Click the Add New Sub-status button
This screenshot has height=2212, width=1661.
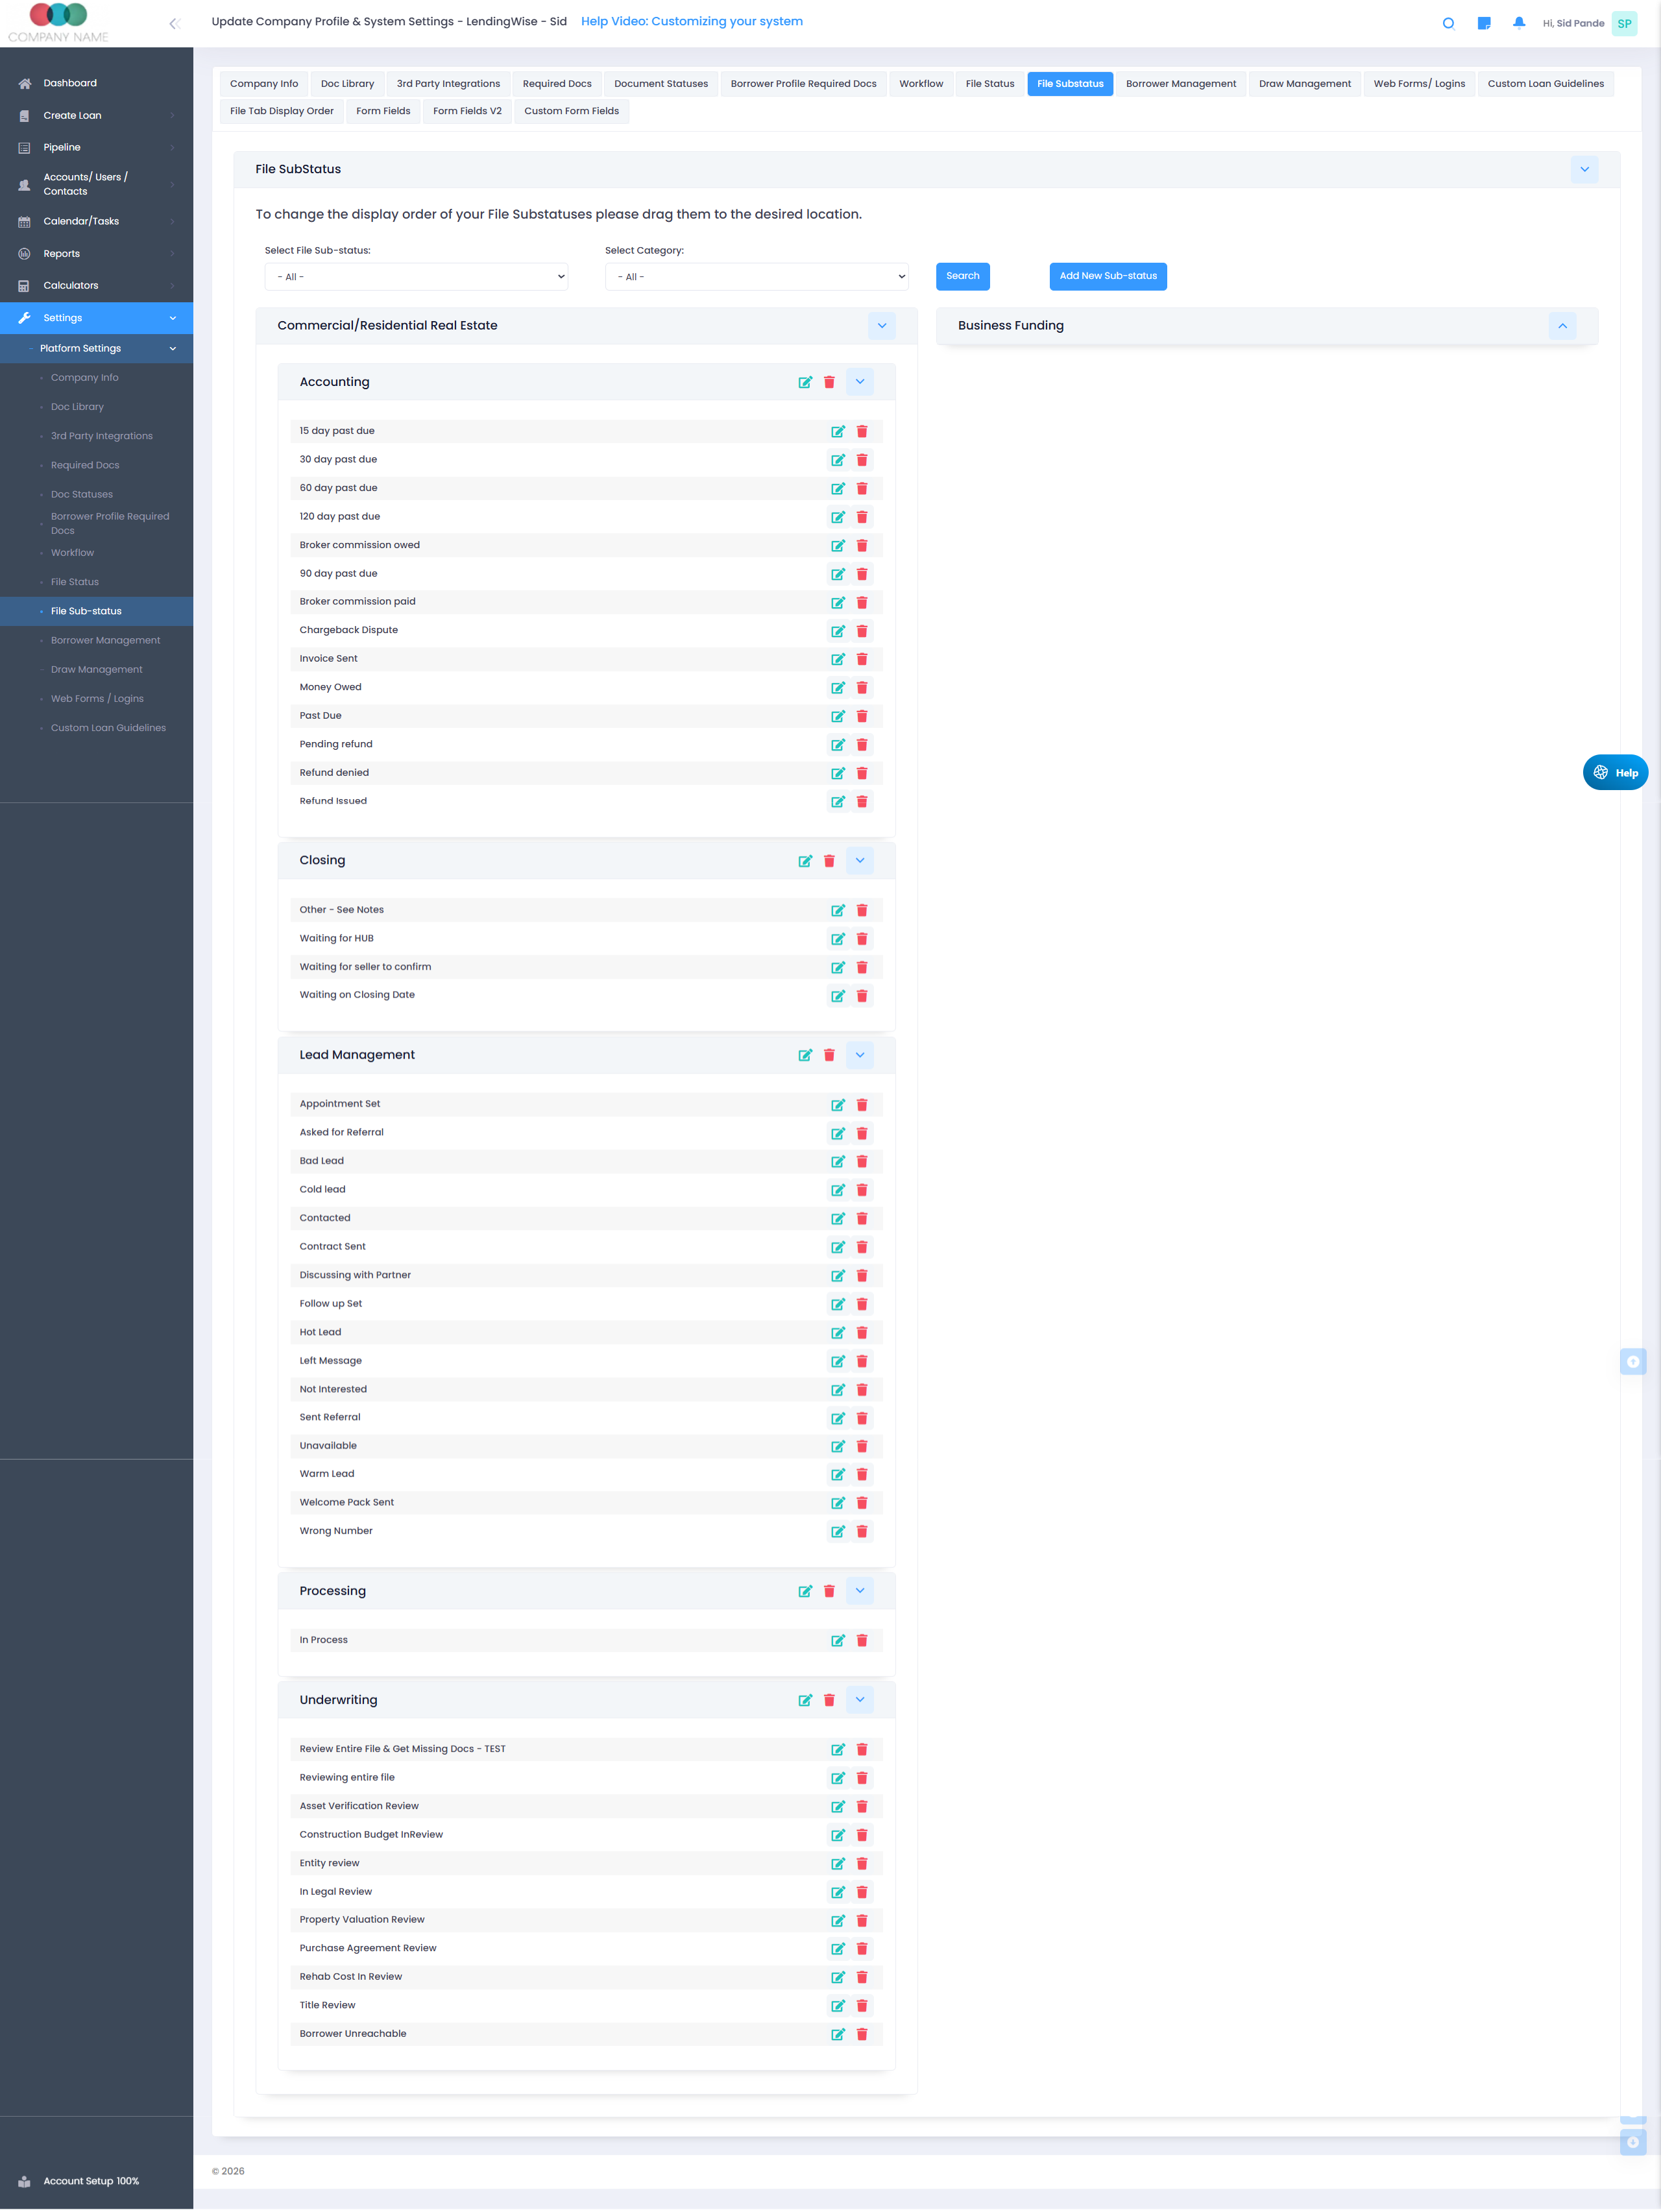click(1107, 276)
